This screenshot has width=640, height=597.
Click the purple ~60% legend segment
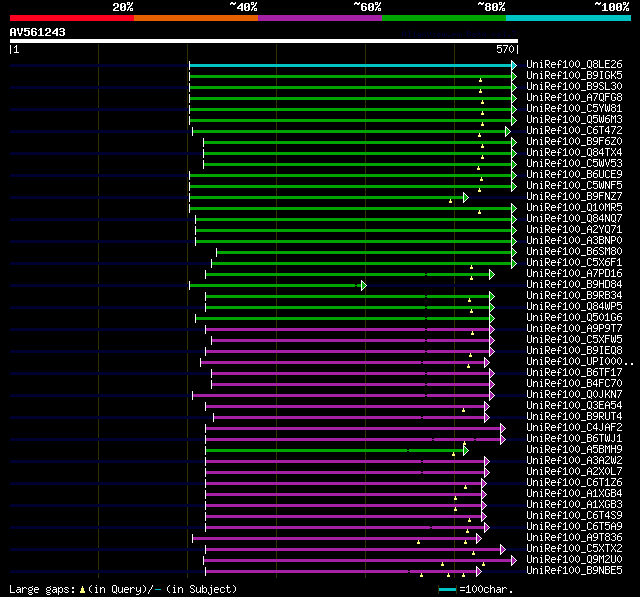pyautogui.click(x=320, y=18)
